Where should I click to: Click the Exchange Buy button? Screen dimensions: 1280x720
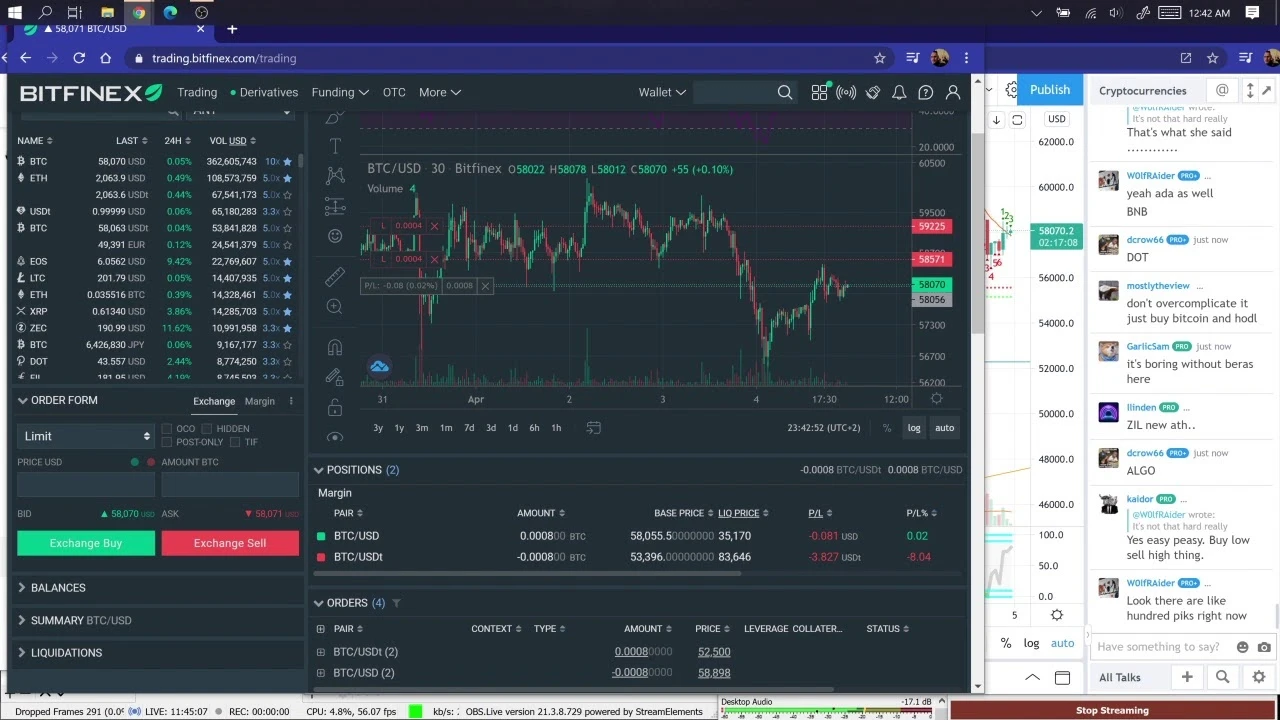click(x=86, y=543)
